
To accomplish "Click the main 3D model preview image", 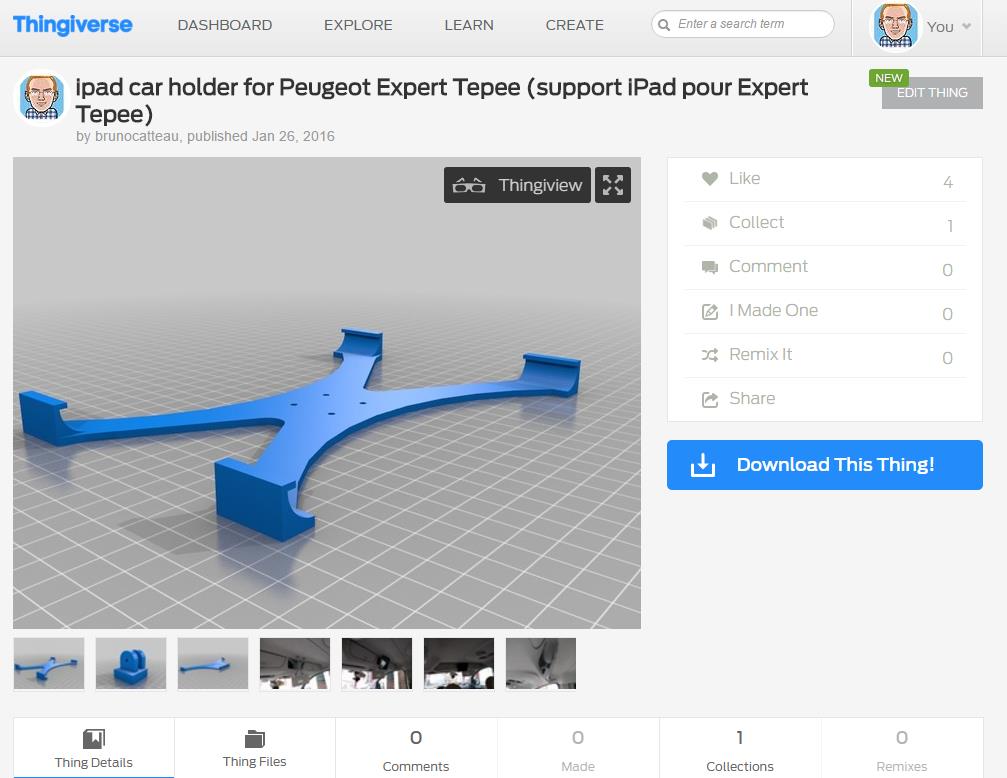I will tap(327, 393).
